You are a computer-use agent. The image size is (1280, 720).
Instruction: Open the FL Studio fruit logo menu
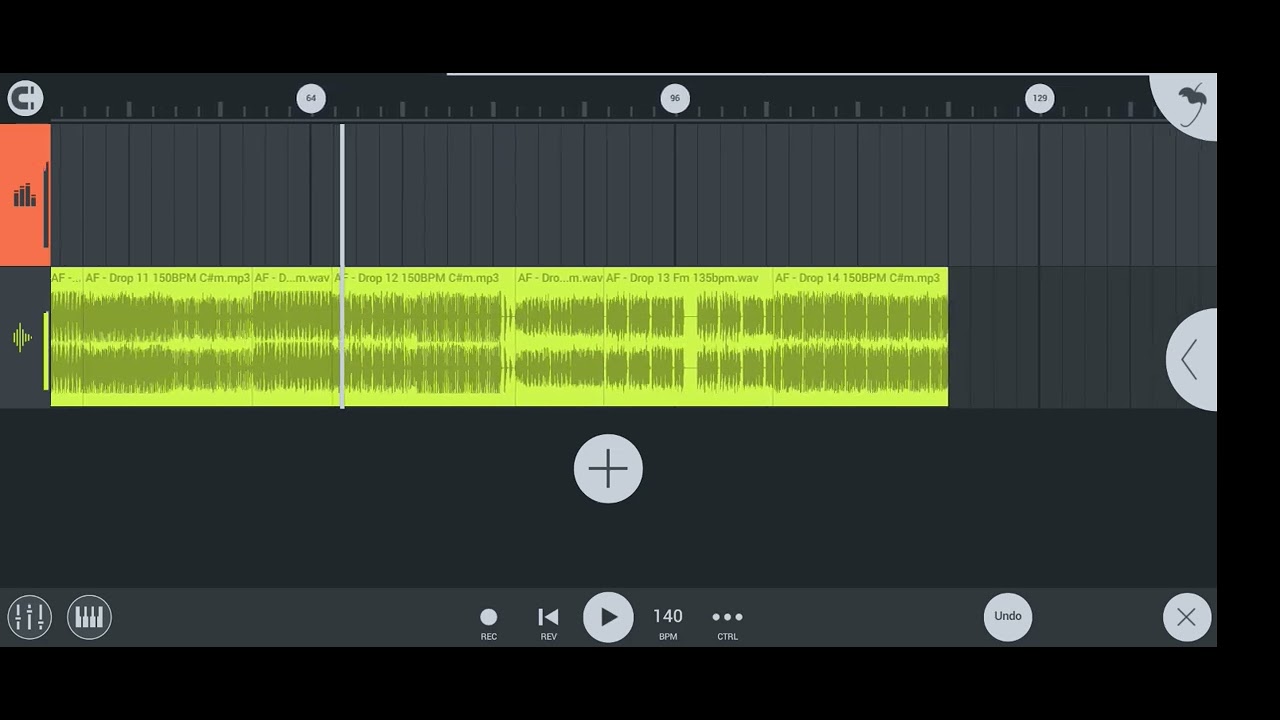tap(1190, 104)
